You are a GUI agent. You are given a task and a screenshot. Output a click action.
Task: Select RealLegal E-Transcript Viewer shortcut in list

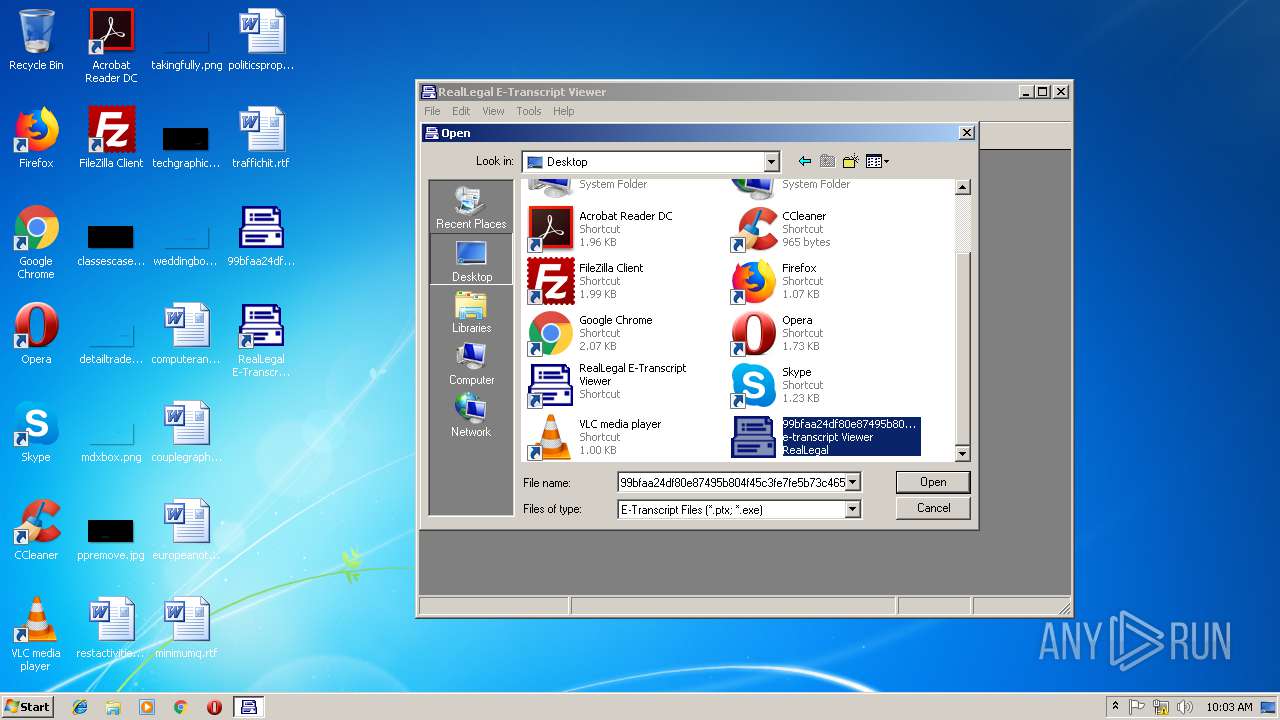pos(608,385)
